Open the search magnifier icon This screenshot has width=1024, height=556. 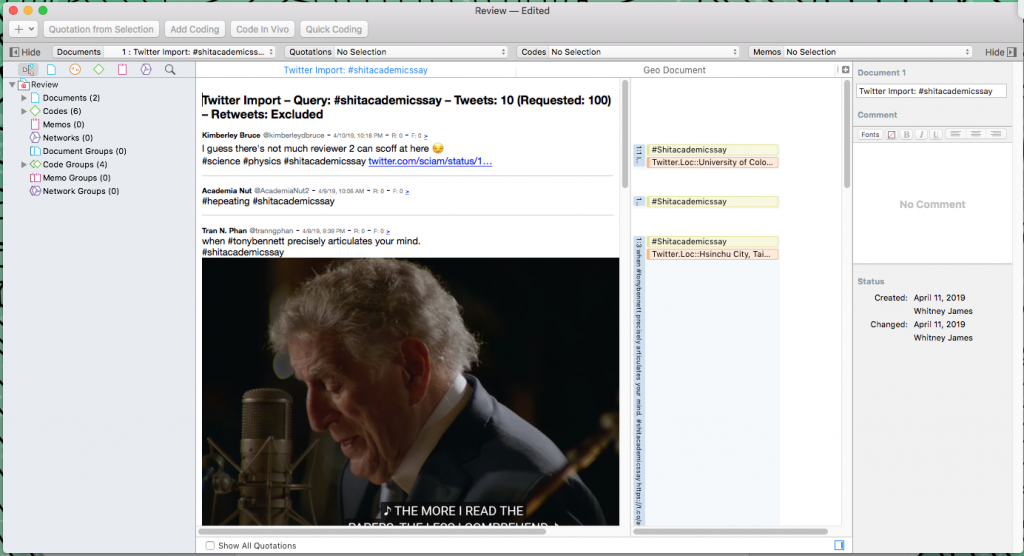click(x=170, y=69)
